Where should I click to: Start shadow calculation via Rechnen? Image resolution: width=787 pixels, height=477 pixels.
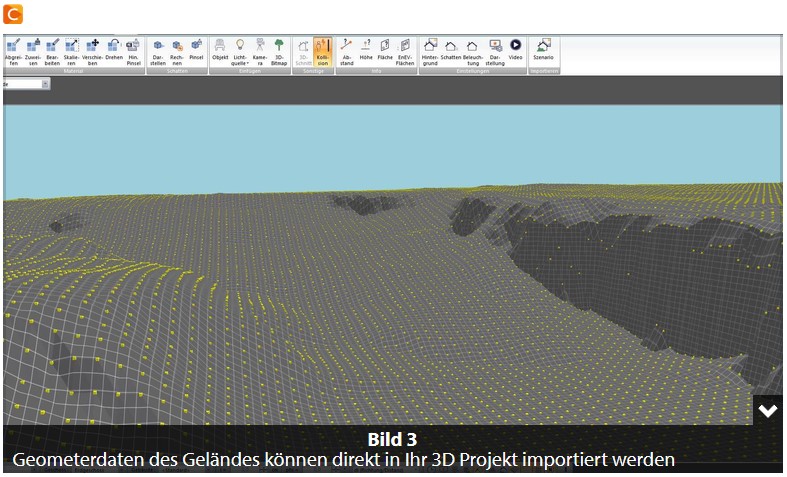(177, 52)
